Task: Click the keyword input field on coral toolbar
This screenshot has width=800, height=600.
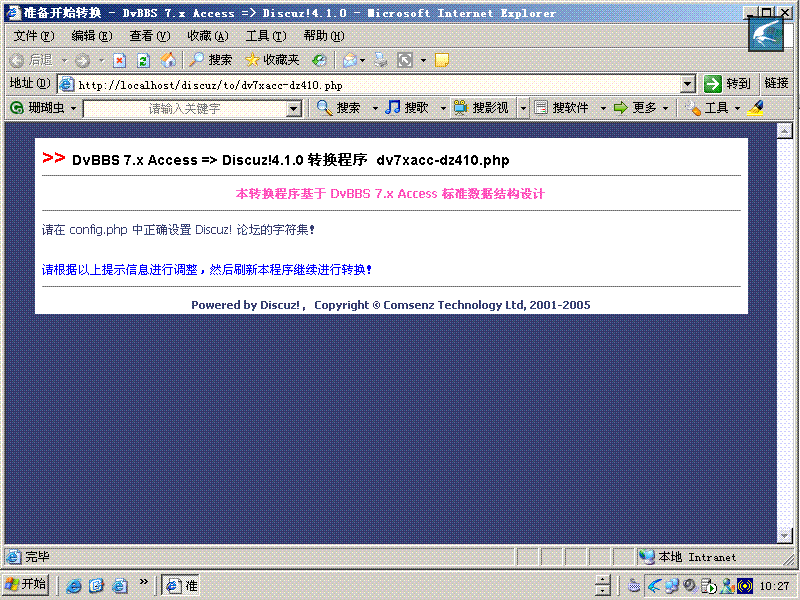Action: click(x=180, y=107)
